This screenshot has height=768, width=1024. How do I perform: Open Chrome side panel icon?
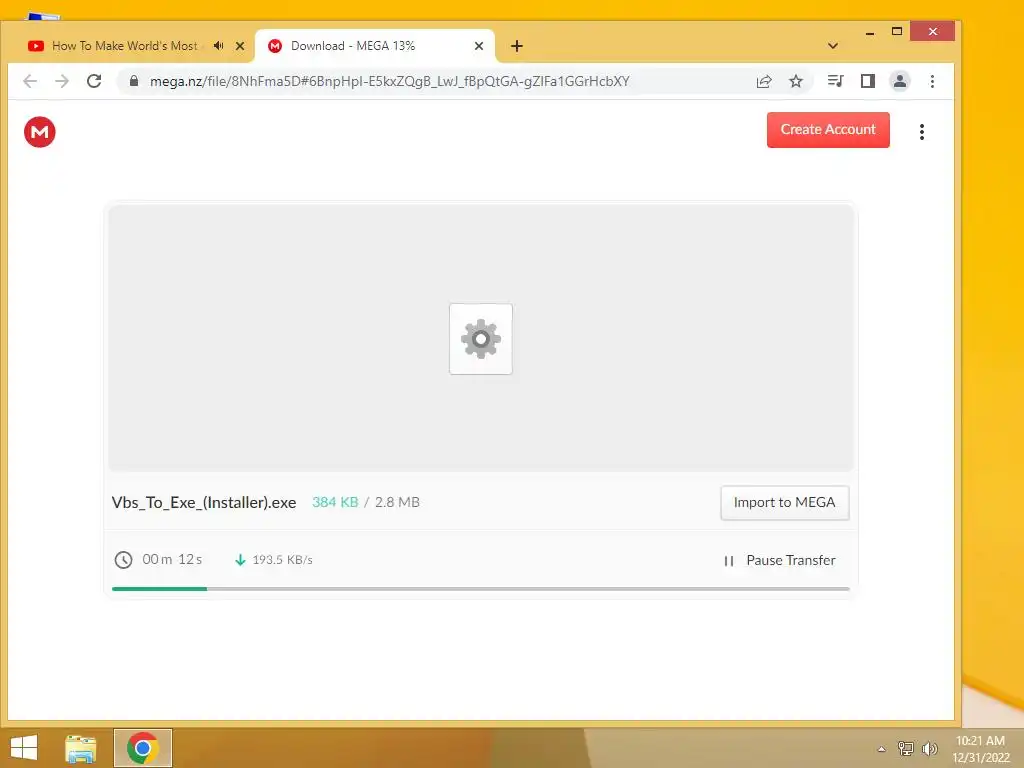867,81
